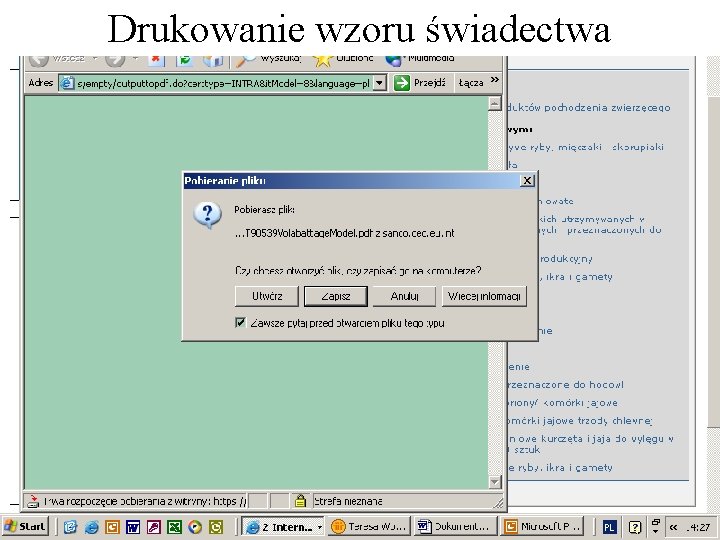Switch to 'Microsoft P...' taskbar window
720x540 pixels.
(x=542, y=526)
